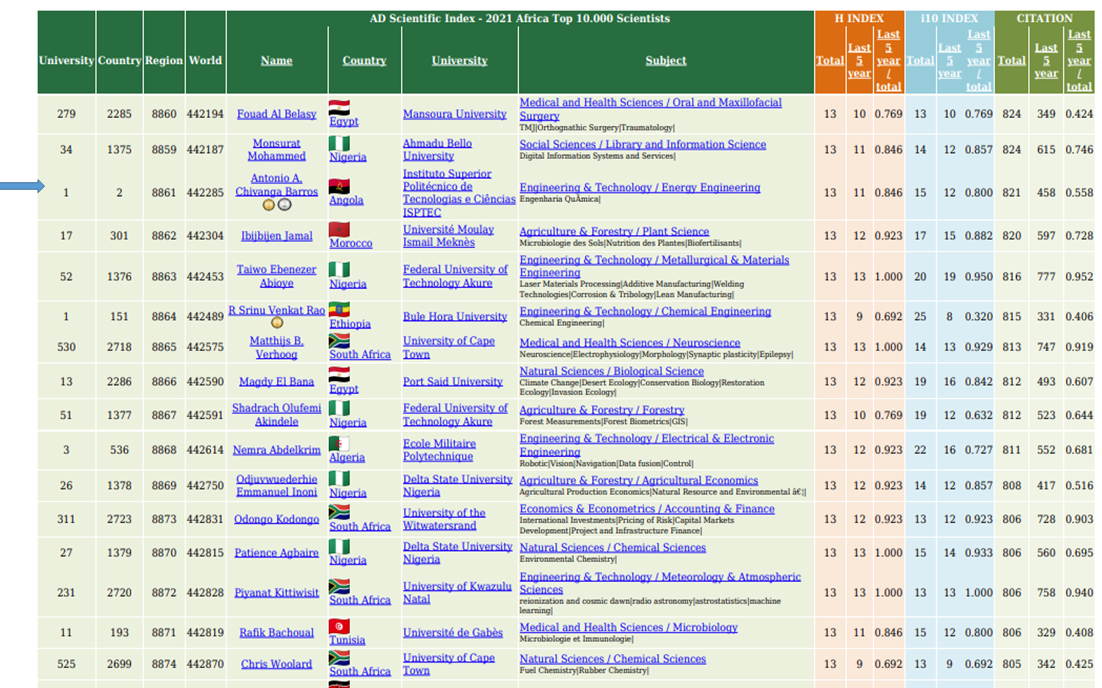Click the Nigeria flag in Odjuvwuederhie Emmanuel Inoni's row
Screen dimensions: 1102x688
[x=339, y=479]
